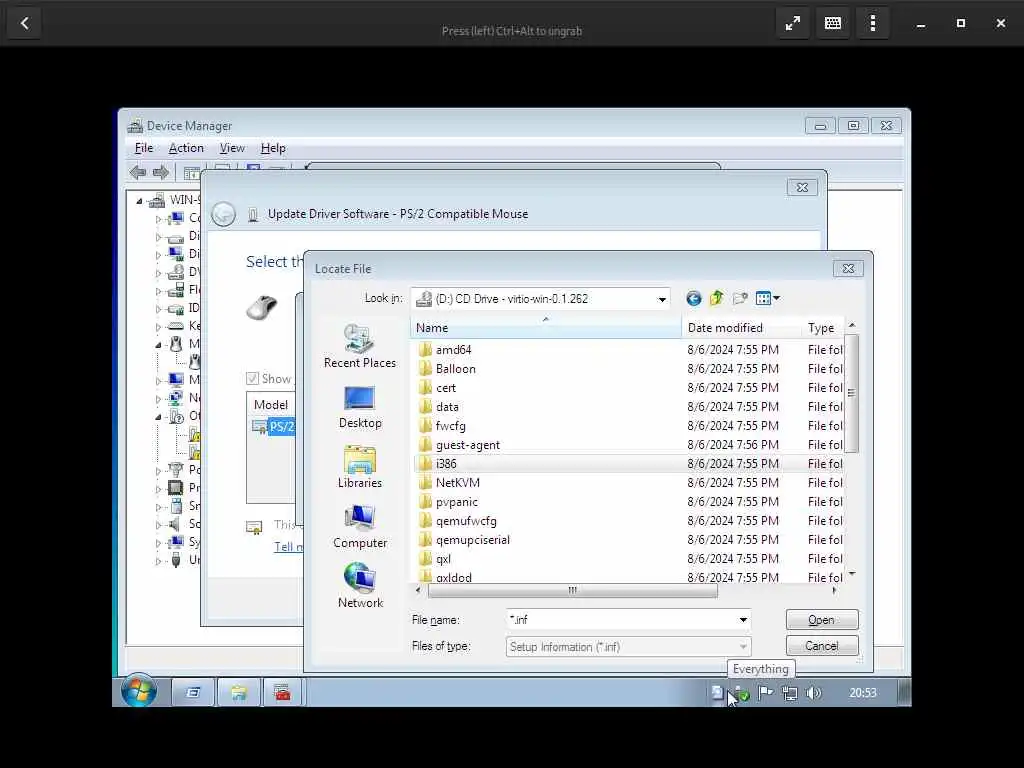Click the horizontal scrollbar thumb in file list

pos(573,590)
